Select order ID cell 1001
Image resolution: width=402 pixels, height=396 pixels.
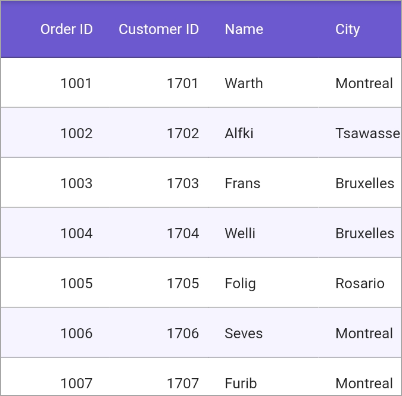click(55, 83)
